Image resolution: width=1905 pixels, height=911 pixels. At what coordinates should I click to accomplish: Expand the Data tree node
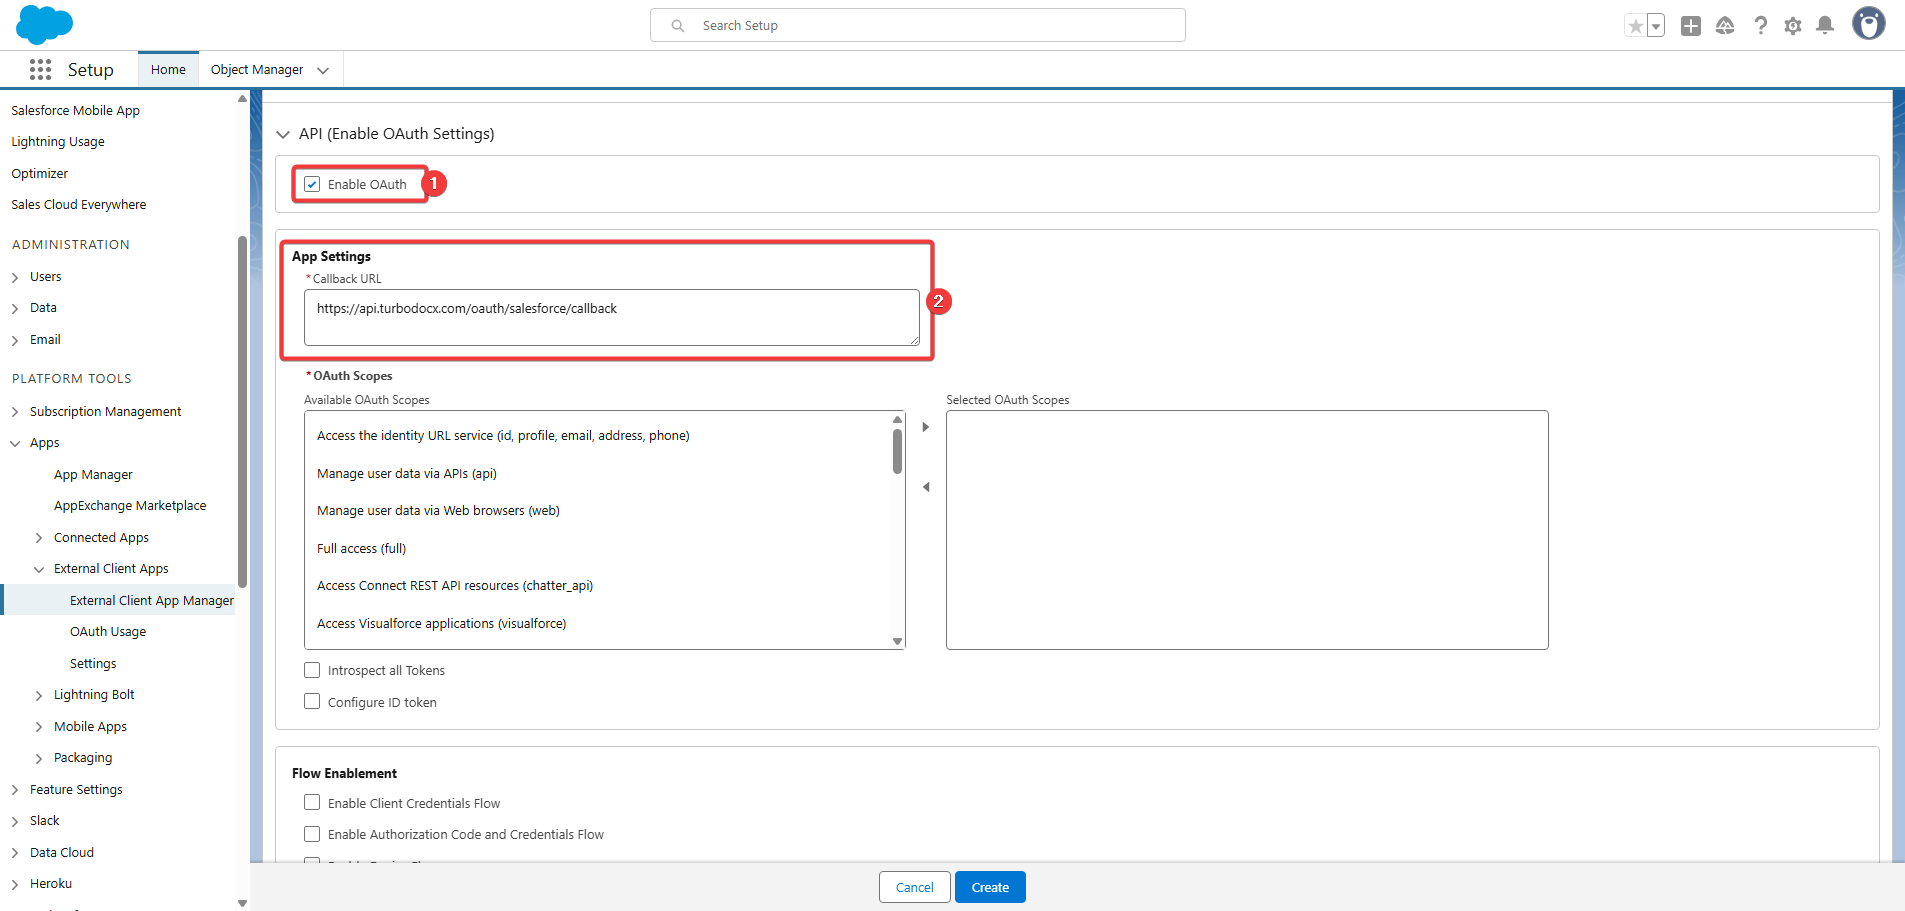[15, 309]
